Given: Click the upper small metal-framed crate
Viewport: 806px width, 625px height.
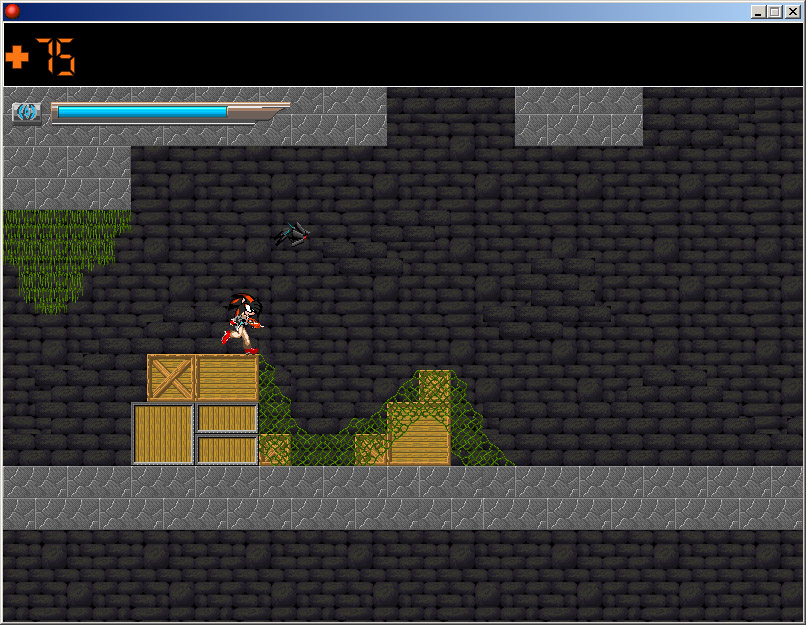Looking at the screenshot, I should [227, 417].
